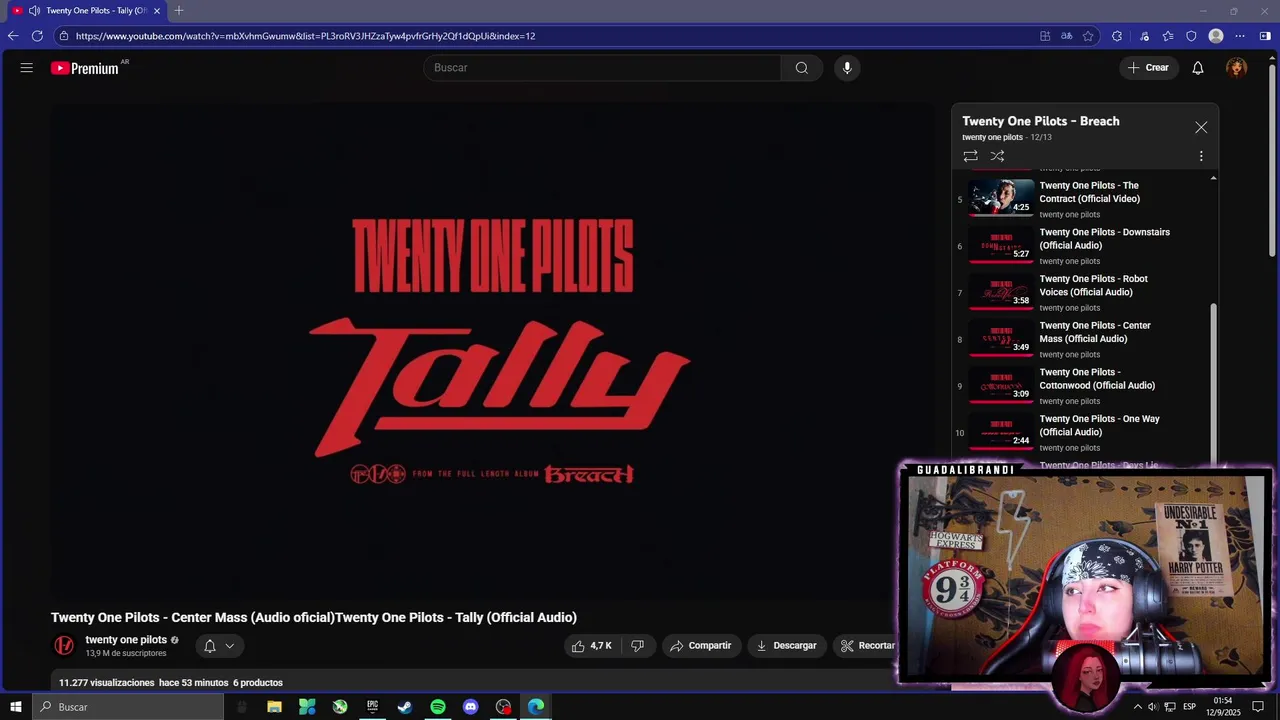This screenshot has width=1280, height=720.
Task: Open ESP language input indicator
Action: coord(1190,707)
